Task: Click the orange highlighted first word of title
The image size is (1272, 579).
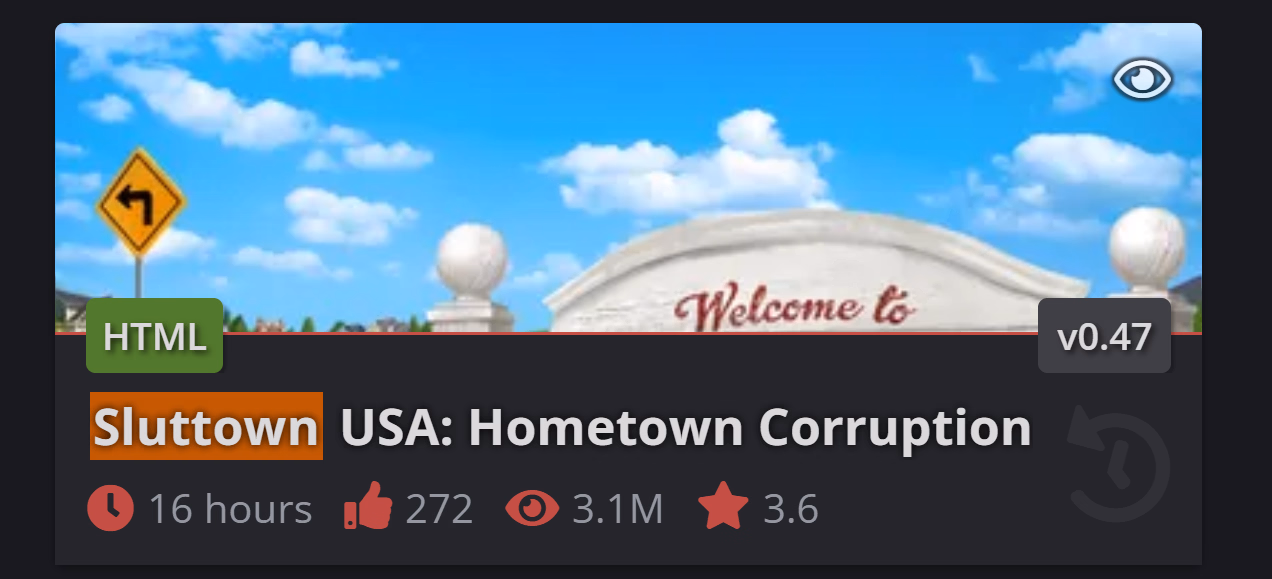Action: click(206, 427)
